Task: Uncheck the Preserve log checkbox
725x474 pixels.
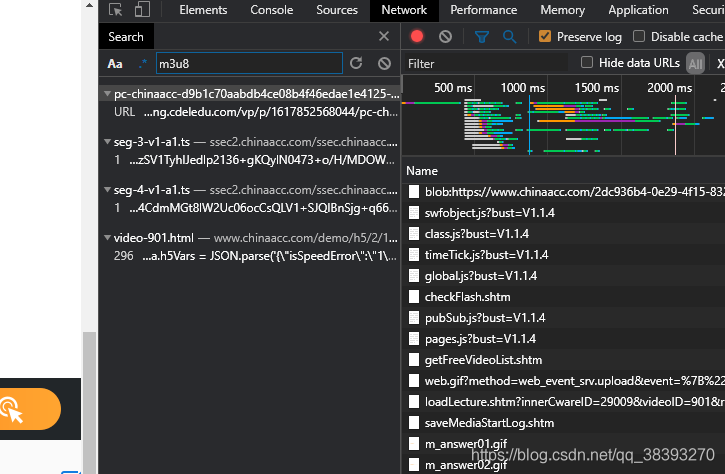Action: click(545, 36)
